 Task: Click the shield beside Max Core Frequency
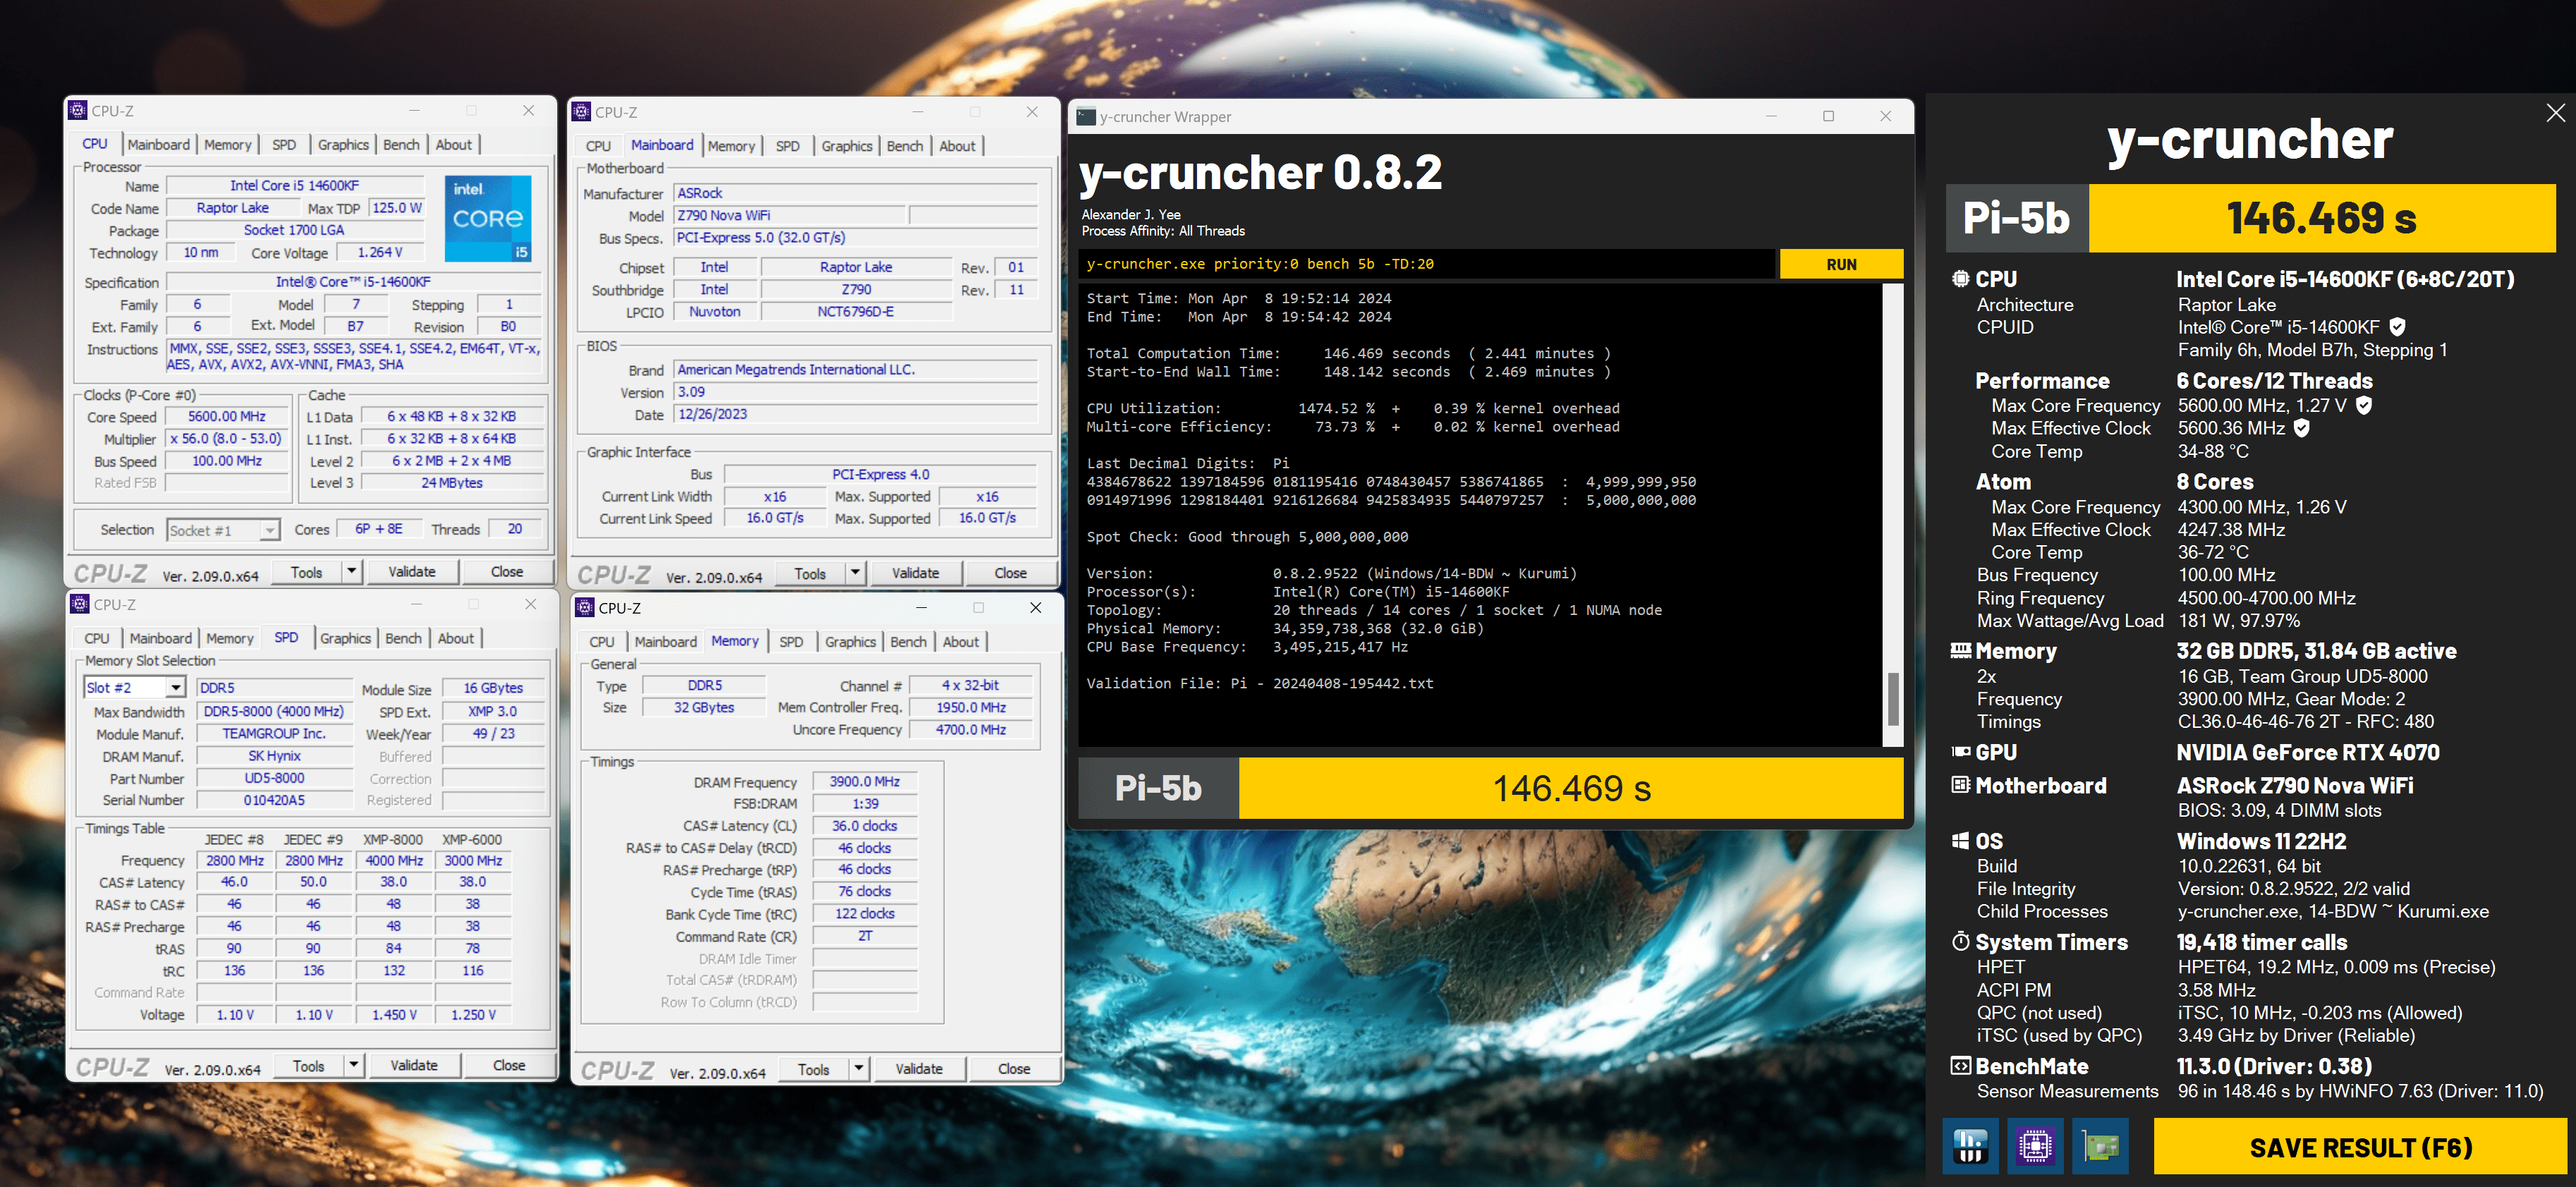pos(2364,405)
